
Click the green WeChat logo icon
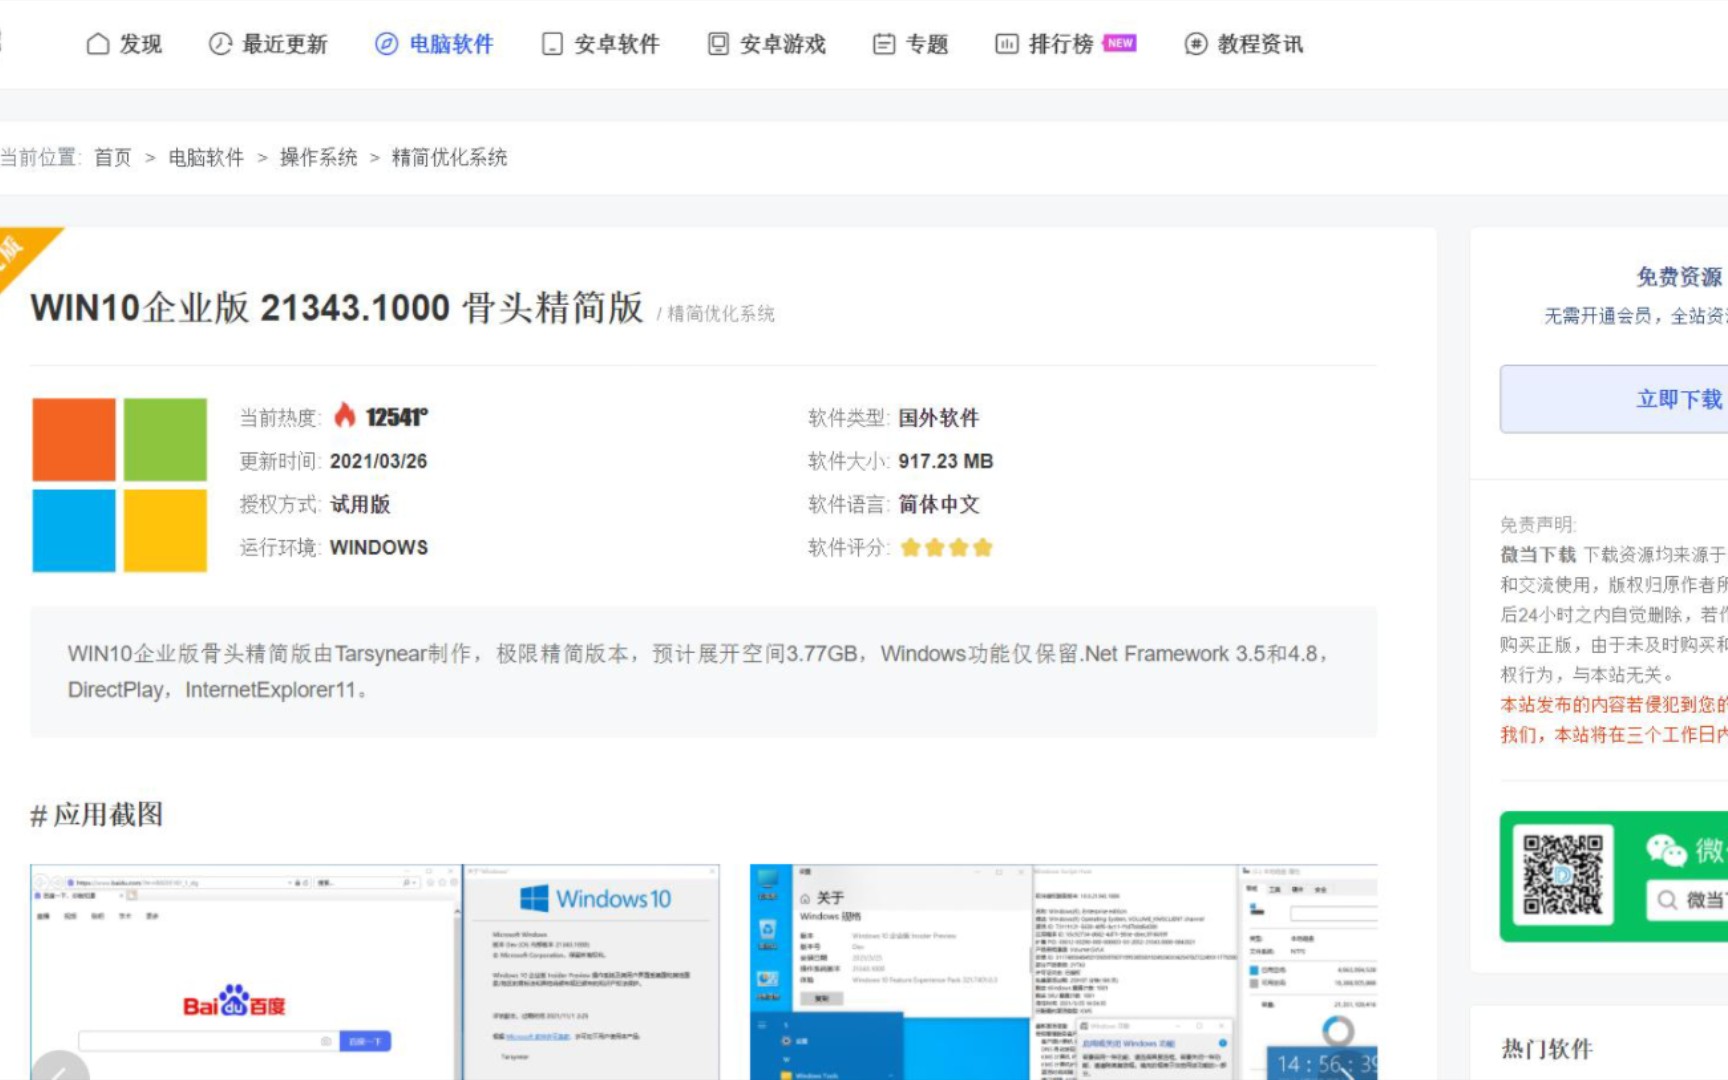pos(1666,850)
